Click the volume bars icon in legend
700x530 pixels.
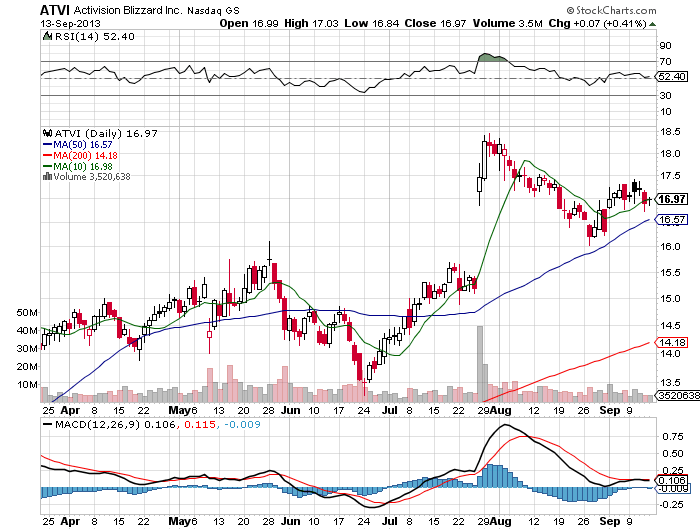pyautogui.click(x=47, y=176)
